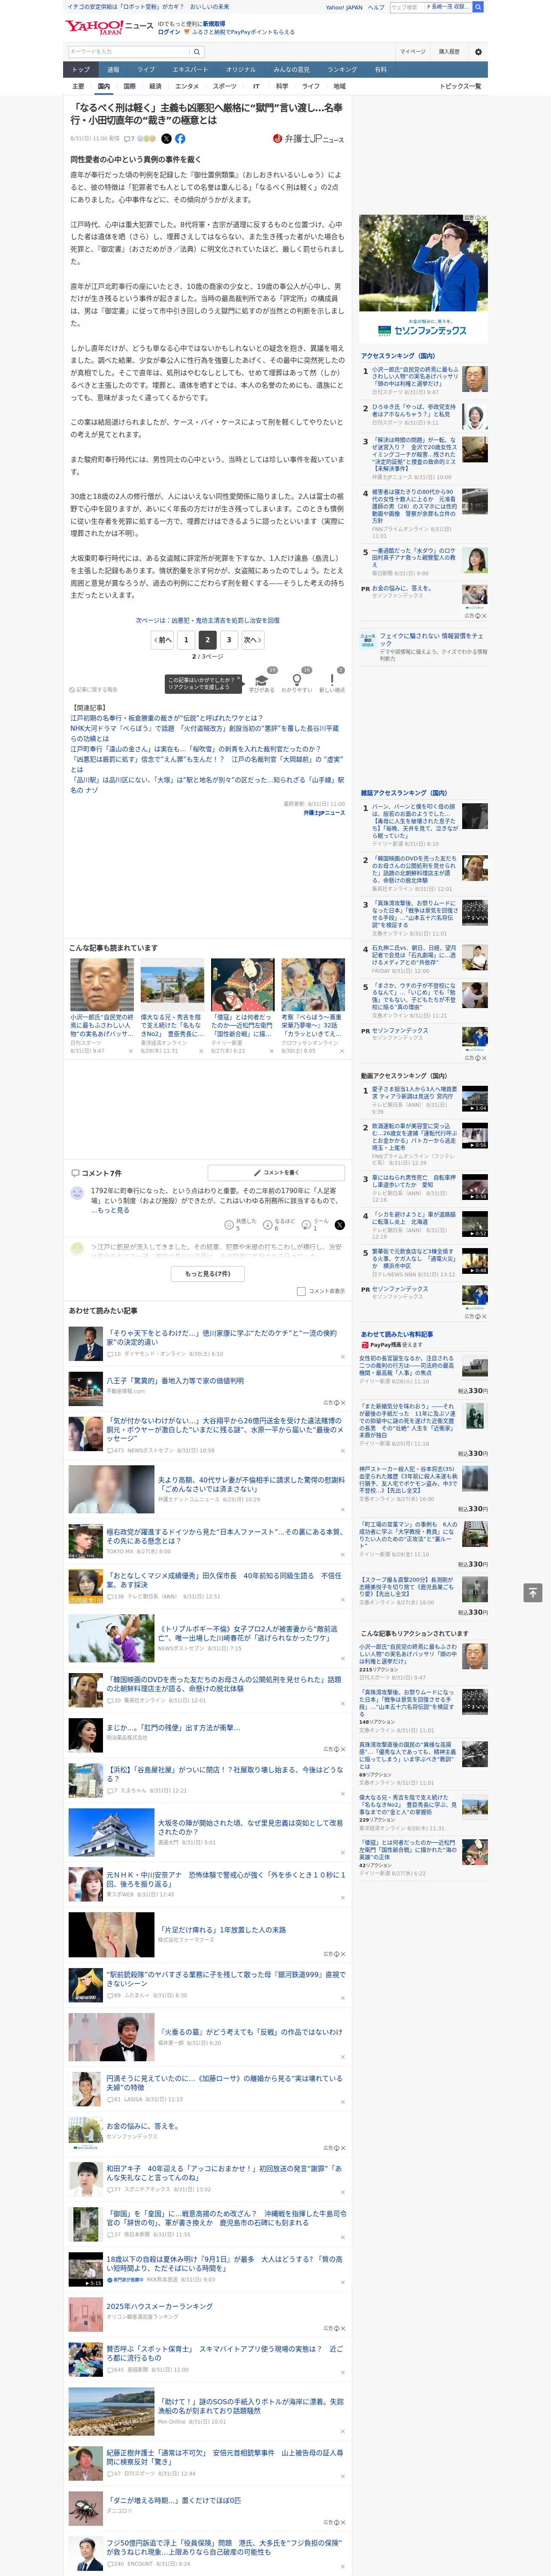
Task: Enable the コメント非表示 checkbox
Action: pyautogui.click(x=301, y=1291)
